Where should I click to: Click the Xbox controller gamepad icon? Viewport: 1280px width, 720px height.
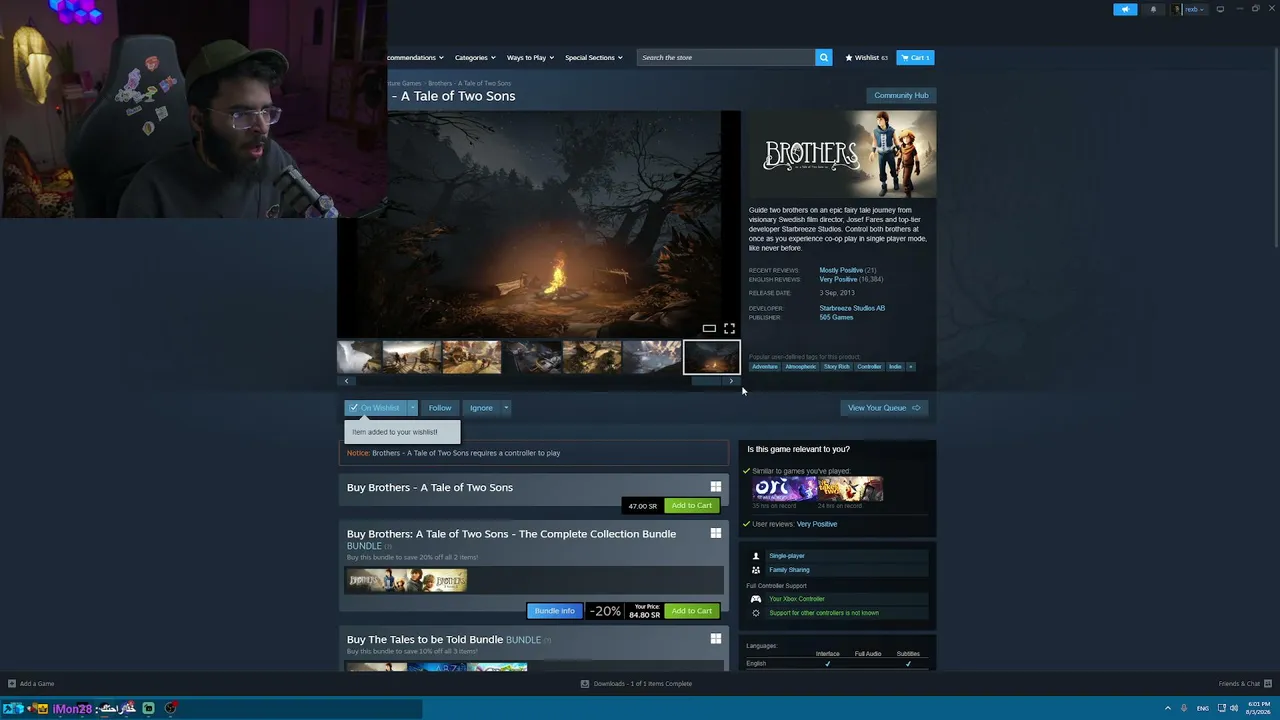pos(756,599)
